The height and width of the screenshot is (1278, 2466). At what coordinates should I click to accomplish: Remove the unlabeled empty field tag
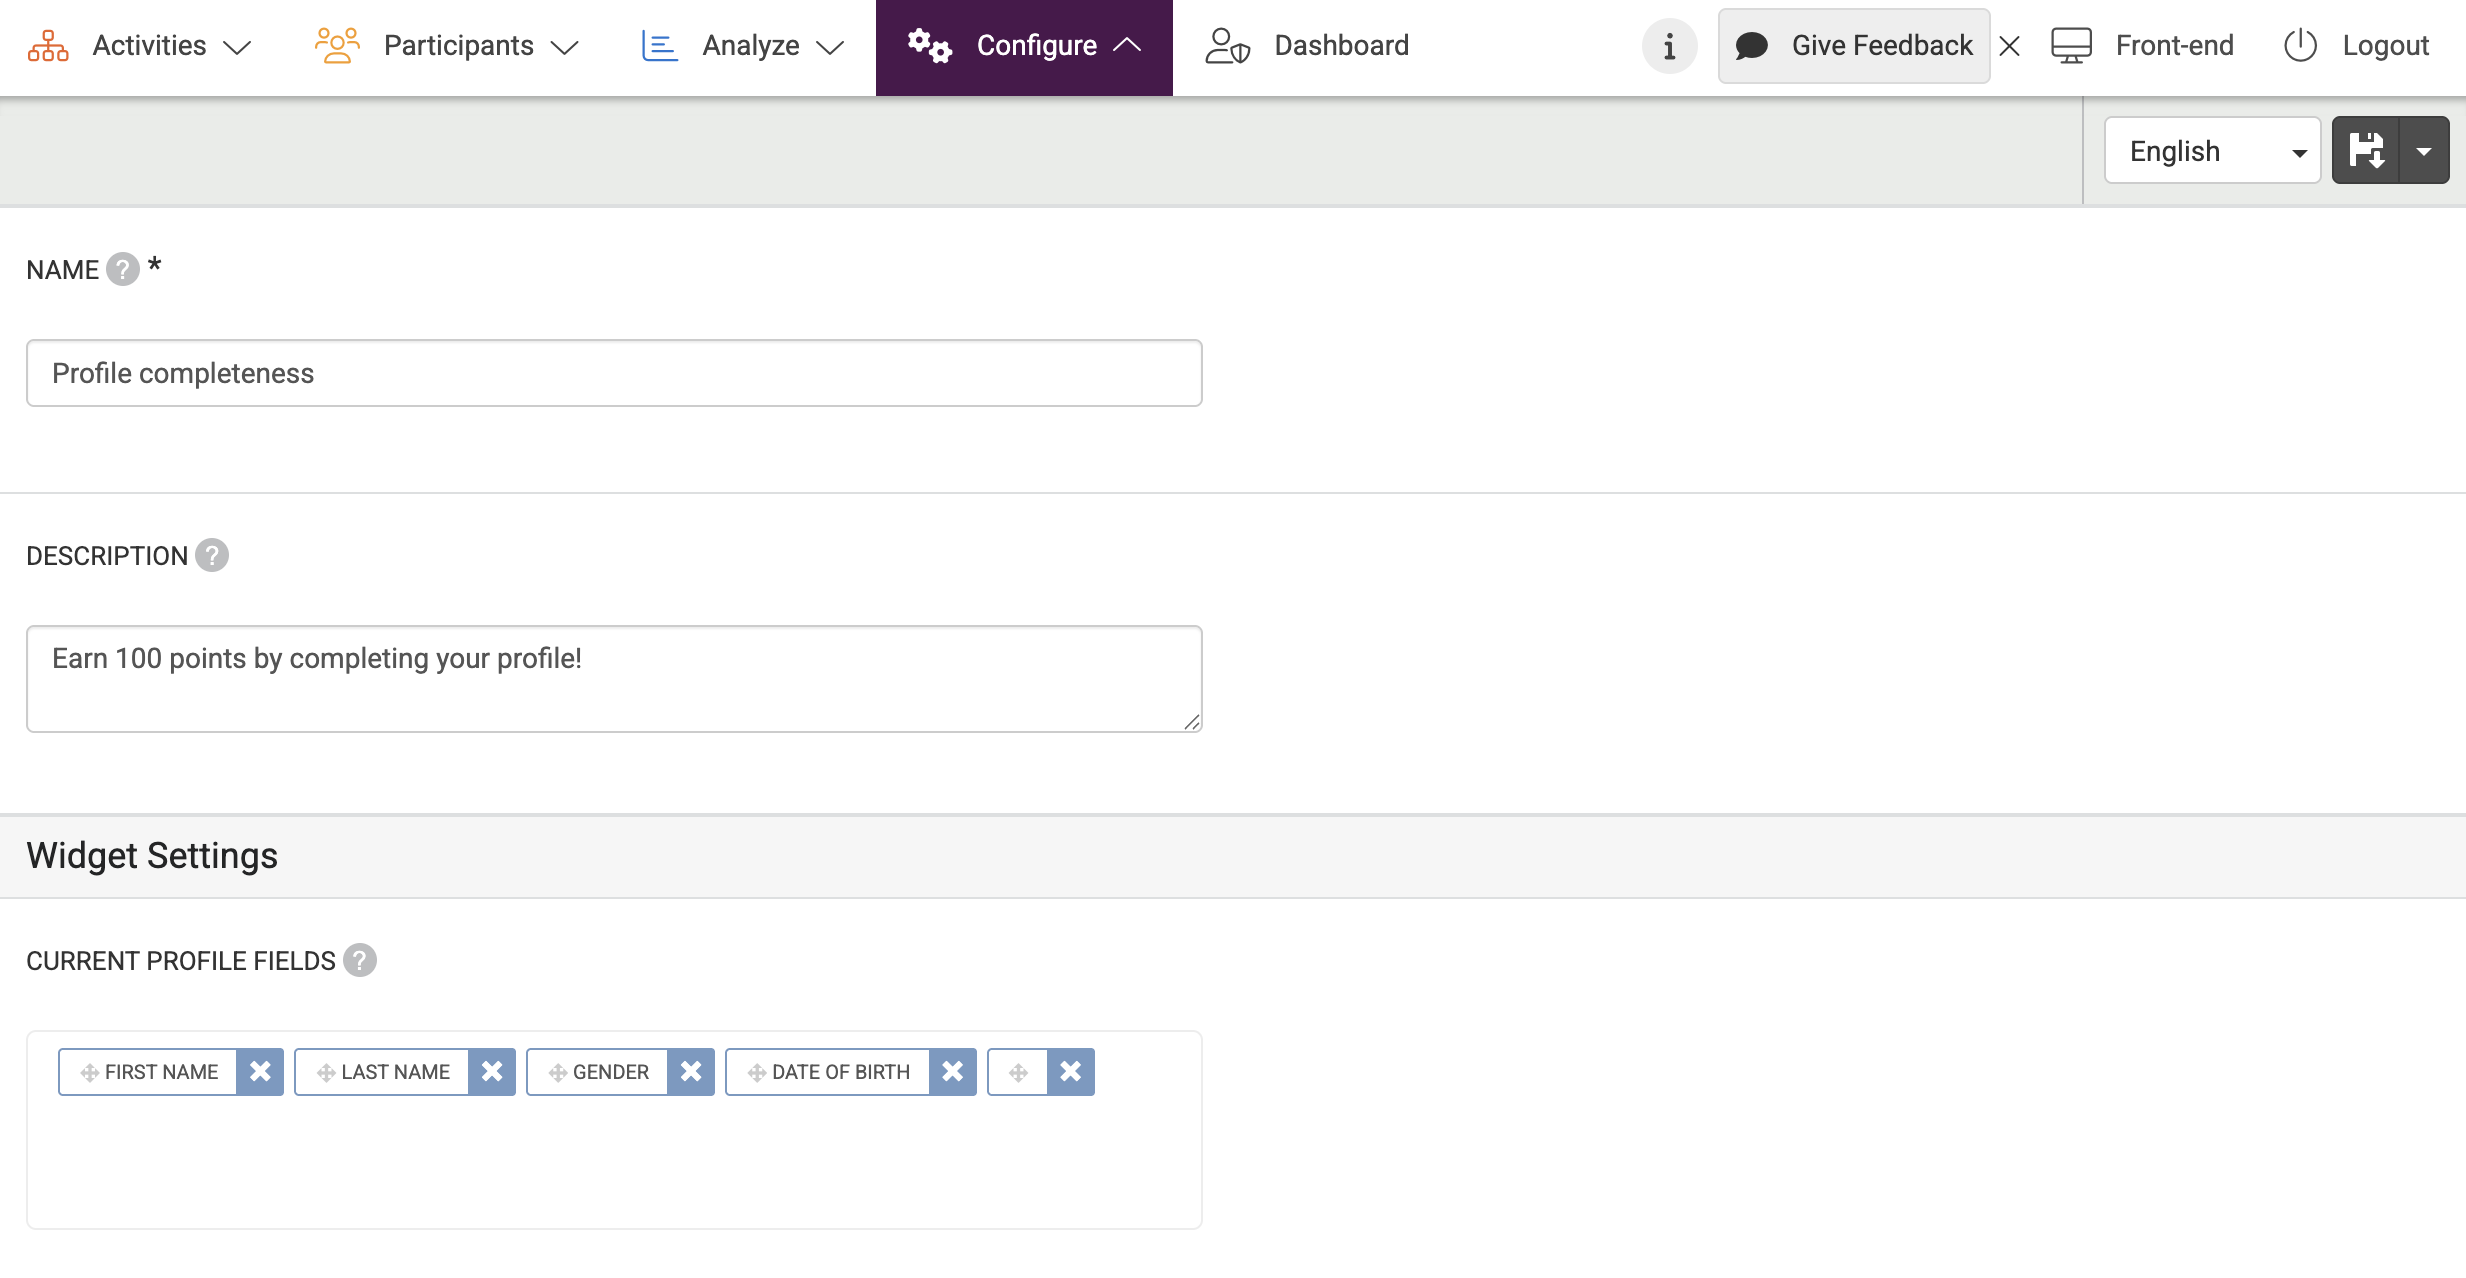click(1071, 1072)
